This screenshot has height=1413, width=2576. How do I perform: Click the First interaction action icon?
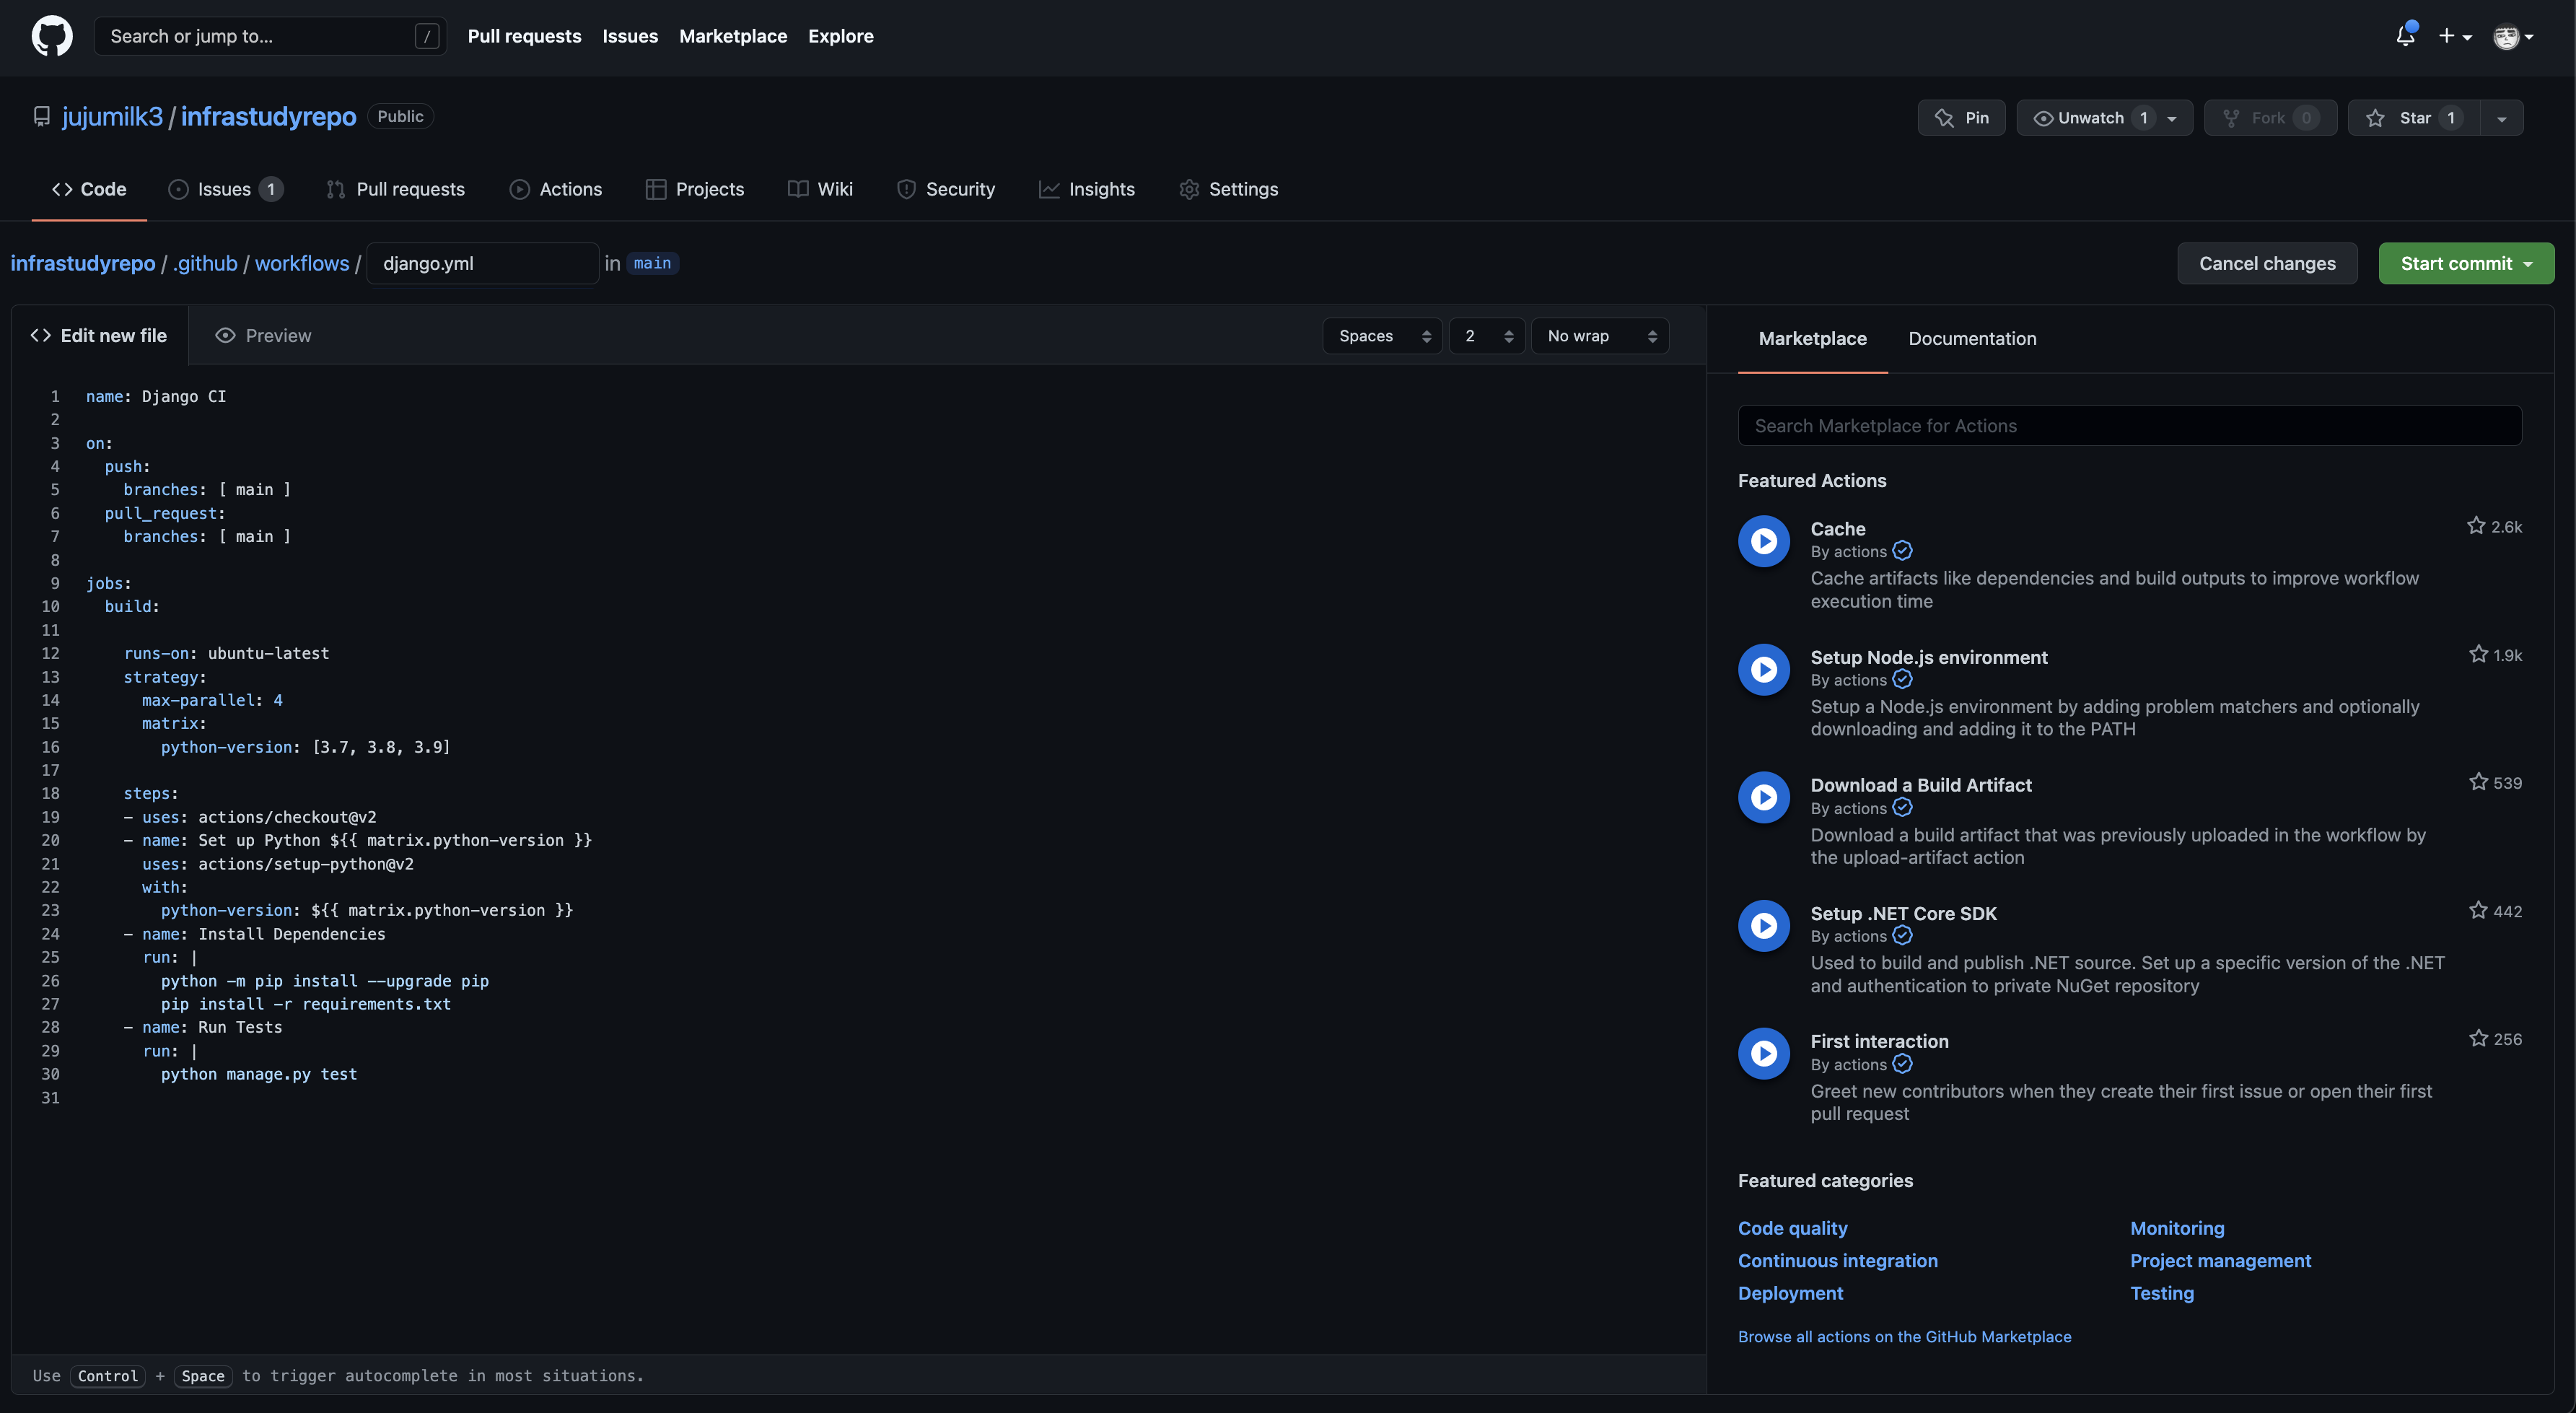click(x=1763, y=1053)
